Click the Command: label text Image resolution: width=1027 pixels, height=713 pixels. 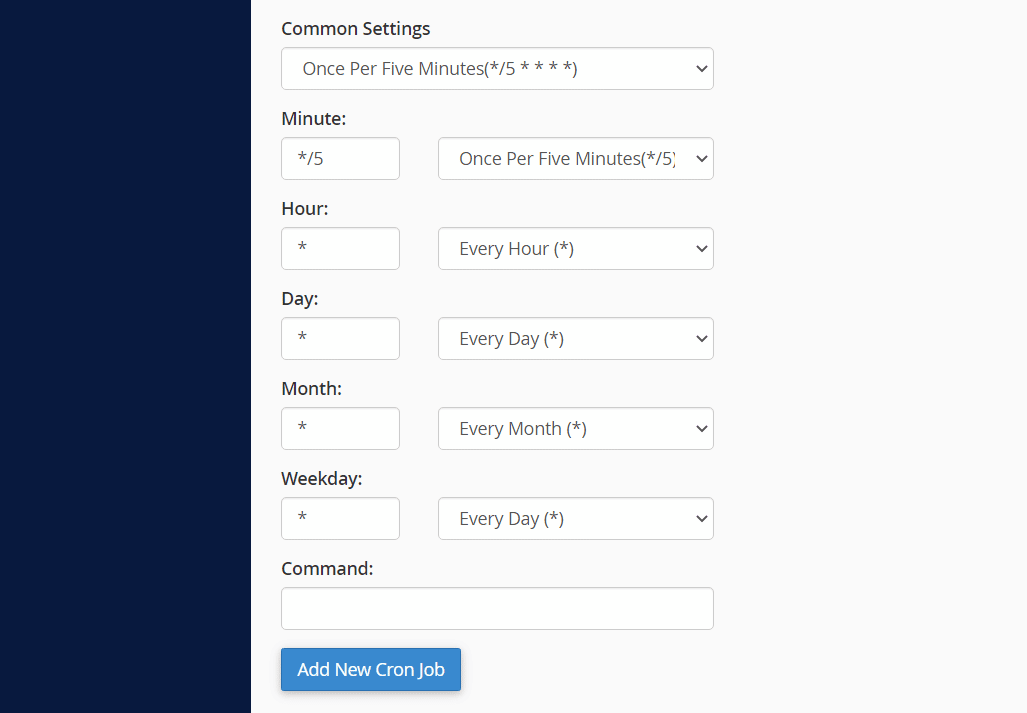327,569
